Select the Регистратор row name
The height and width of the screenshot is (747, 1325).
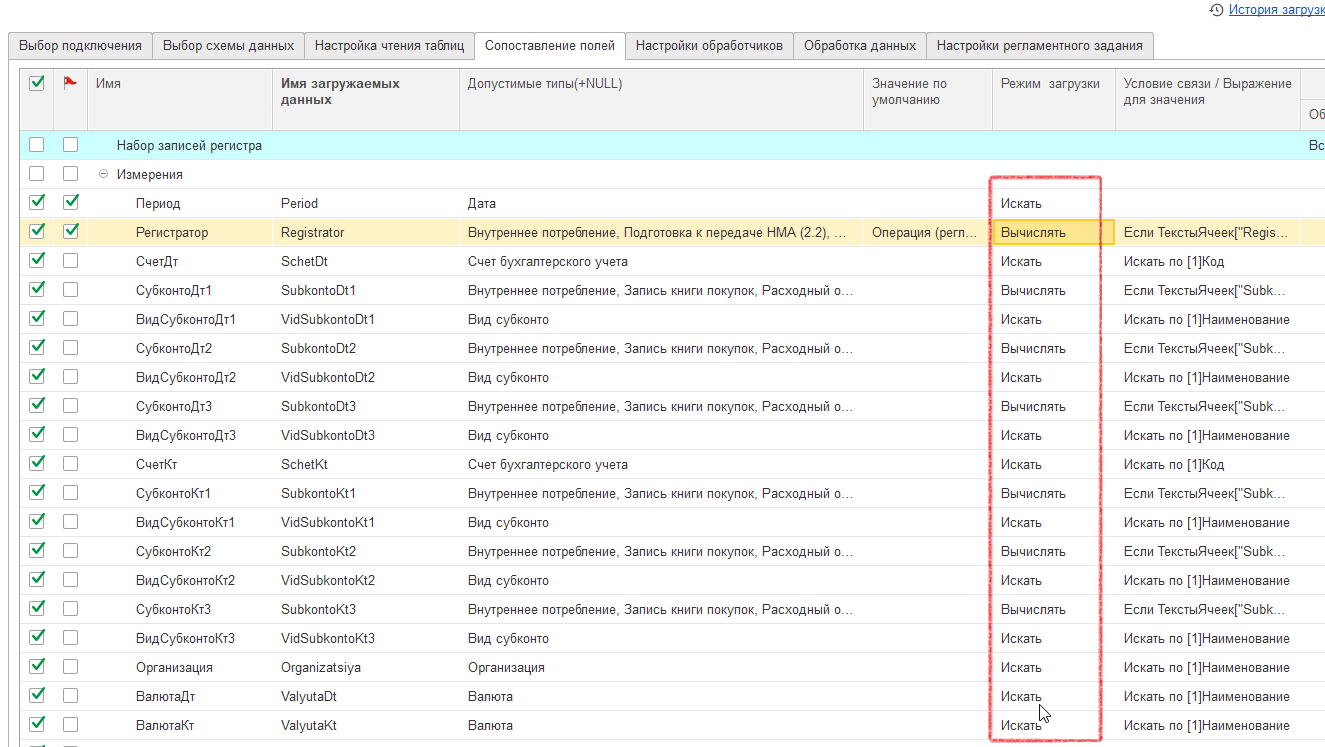[172, 232]
